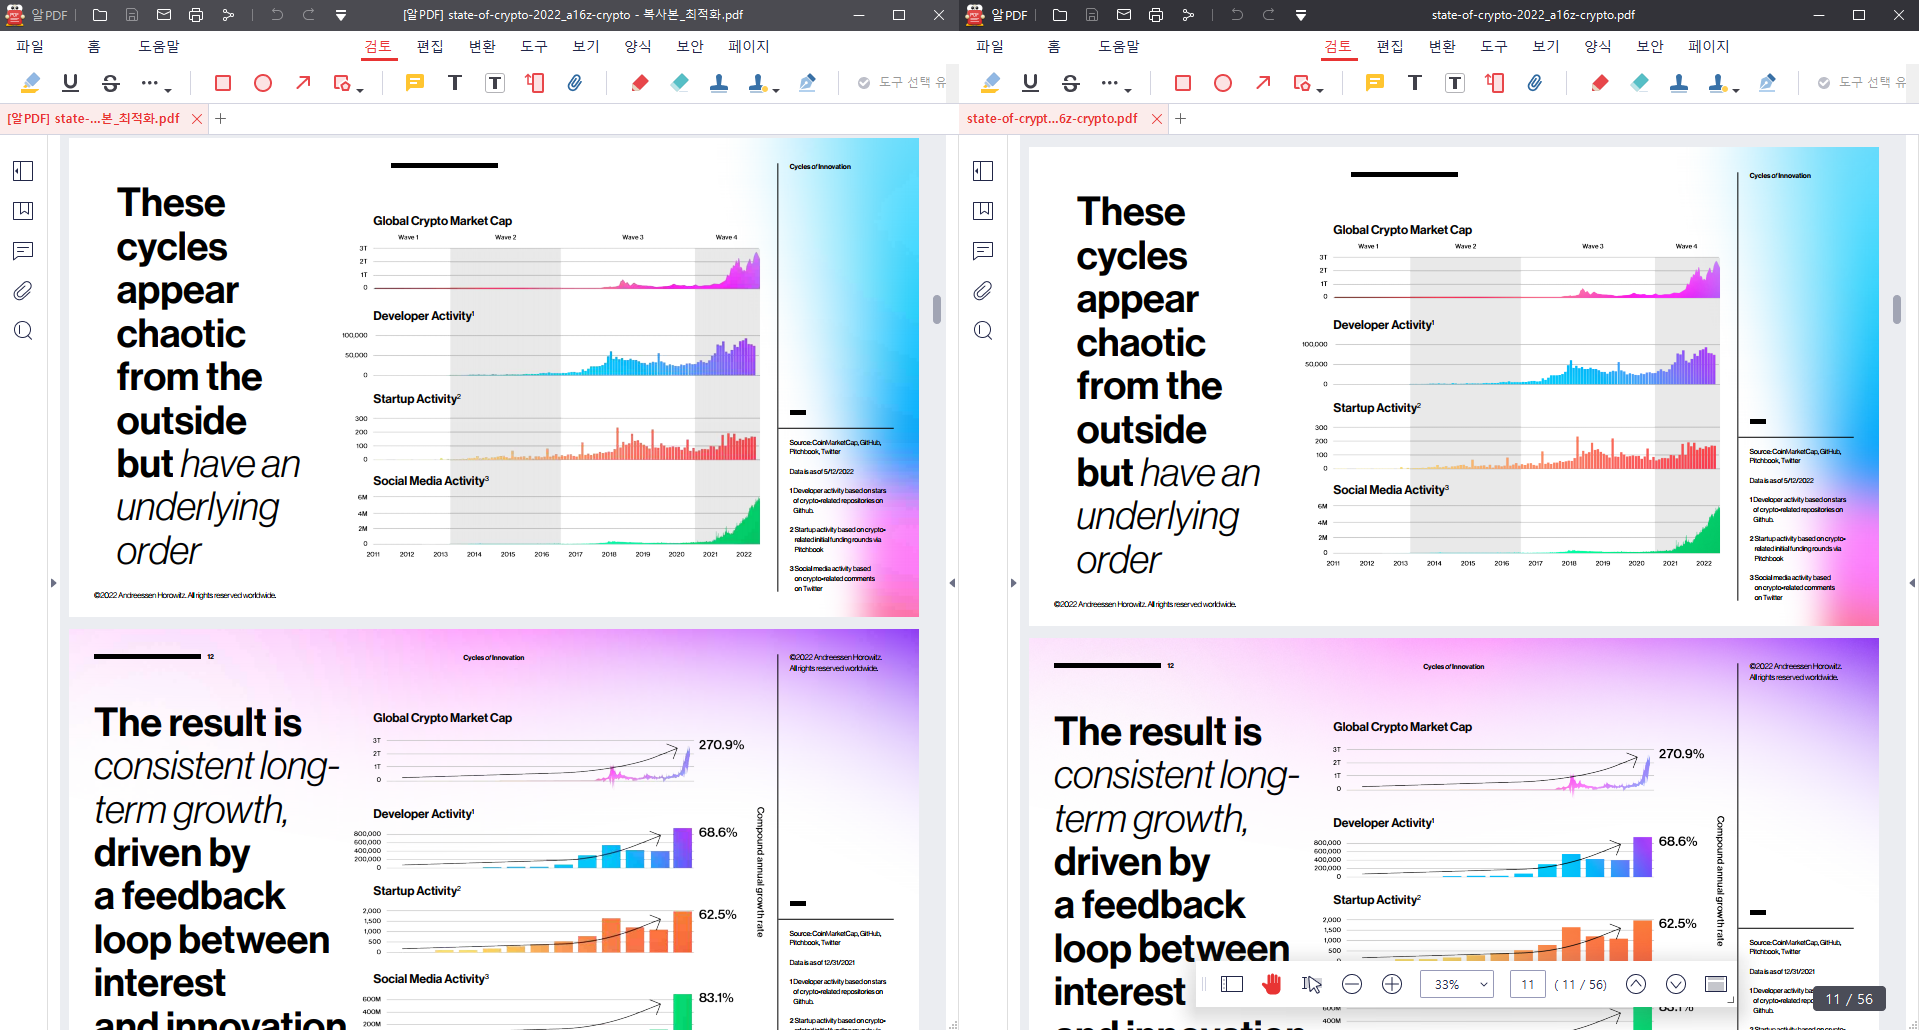Select the highlighter tool in the right window
Image resolution: width=1919 pixels, height=1030 pixels.
(x=991, y=83)
